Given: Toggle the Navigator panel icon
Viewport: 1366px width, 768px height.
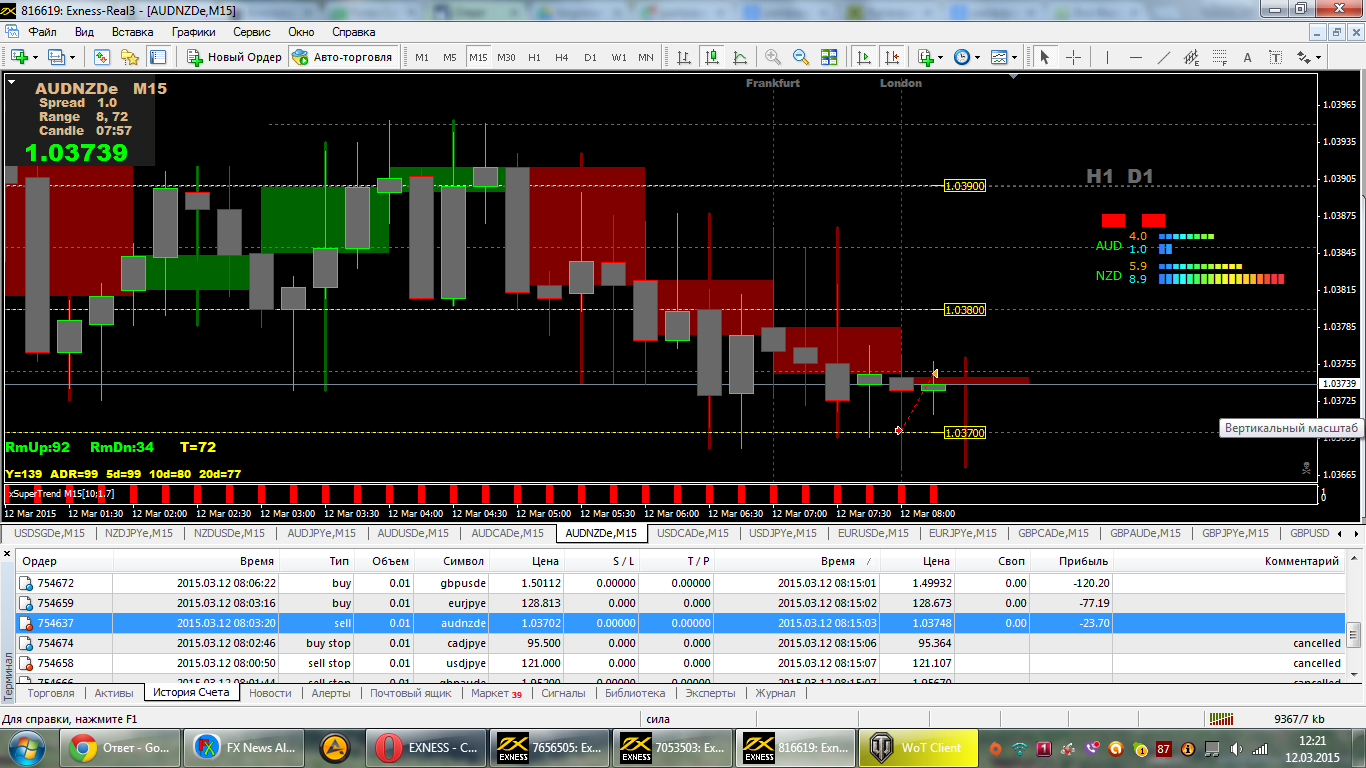Looking at the screenshot, I should 130,57.
